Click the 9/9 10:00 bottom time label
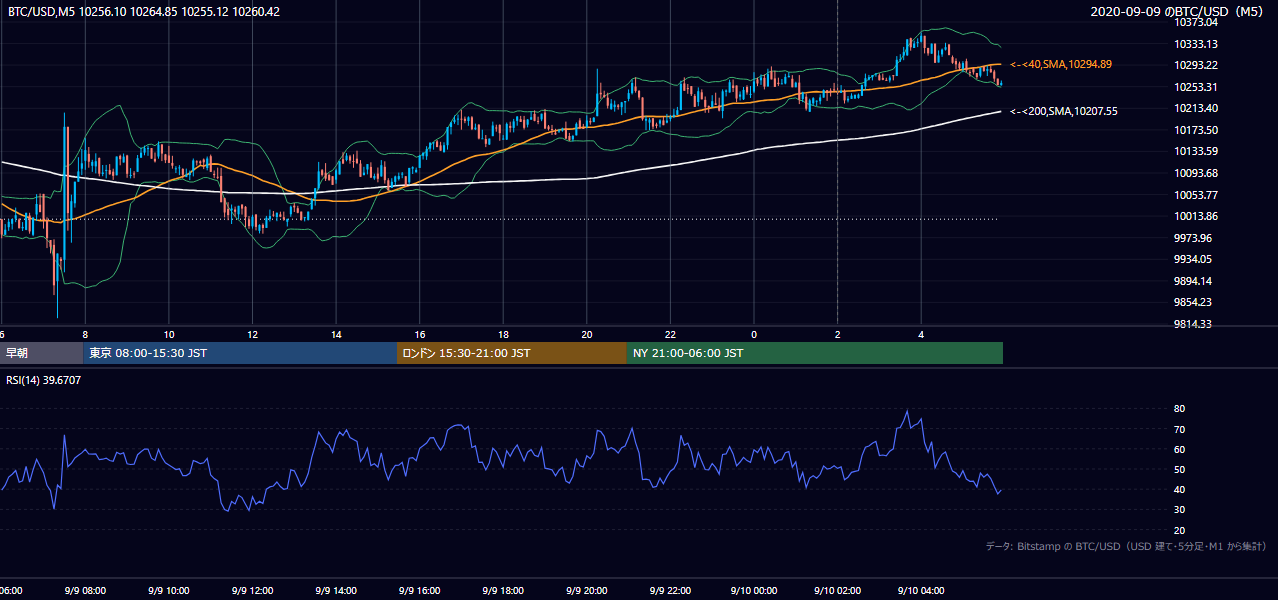The width and height of the screenshot is (1278, 600). coord(169,591)
